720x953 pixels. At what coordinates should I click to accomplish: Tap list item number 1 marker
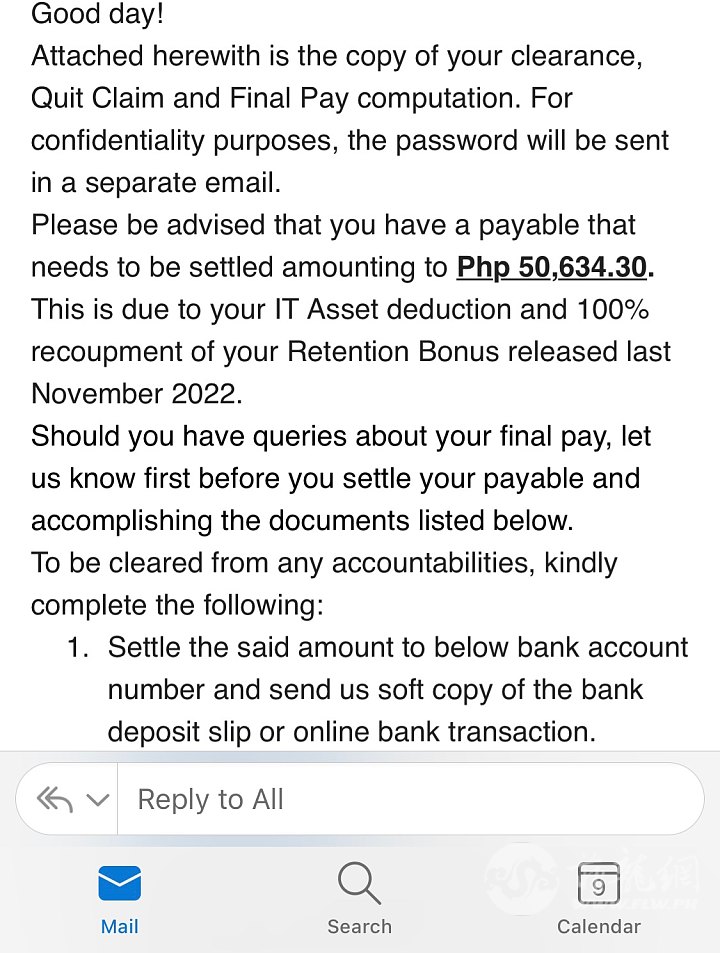pyautogui.click(x=78, y=647)
